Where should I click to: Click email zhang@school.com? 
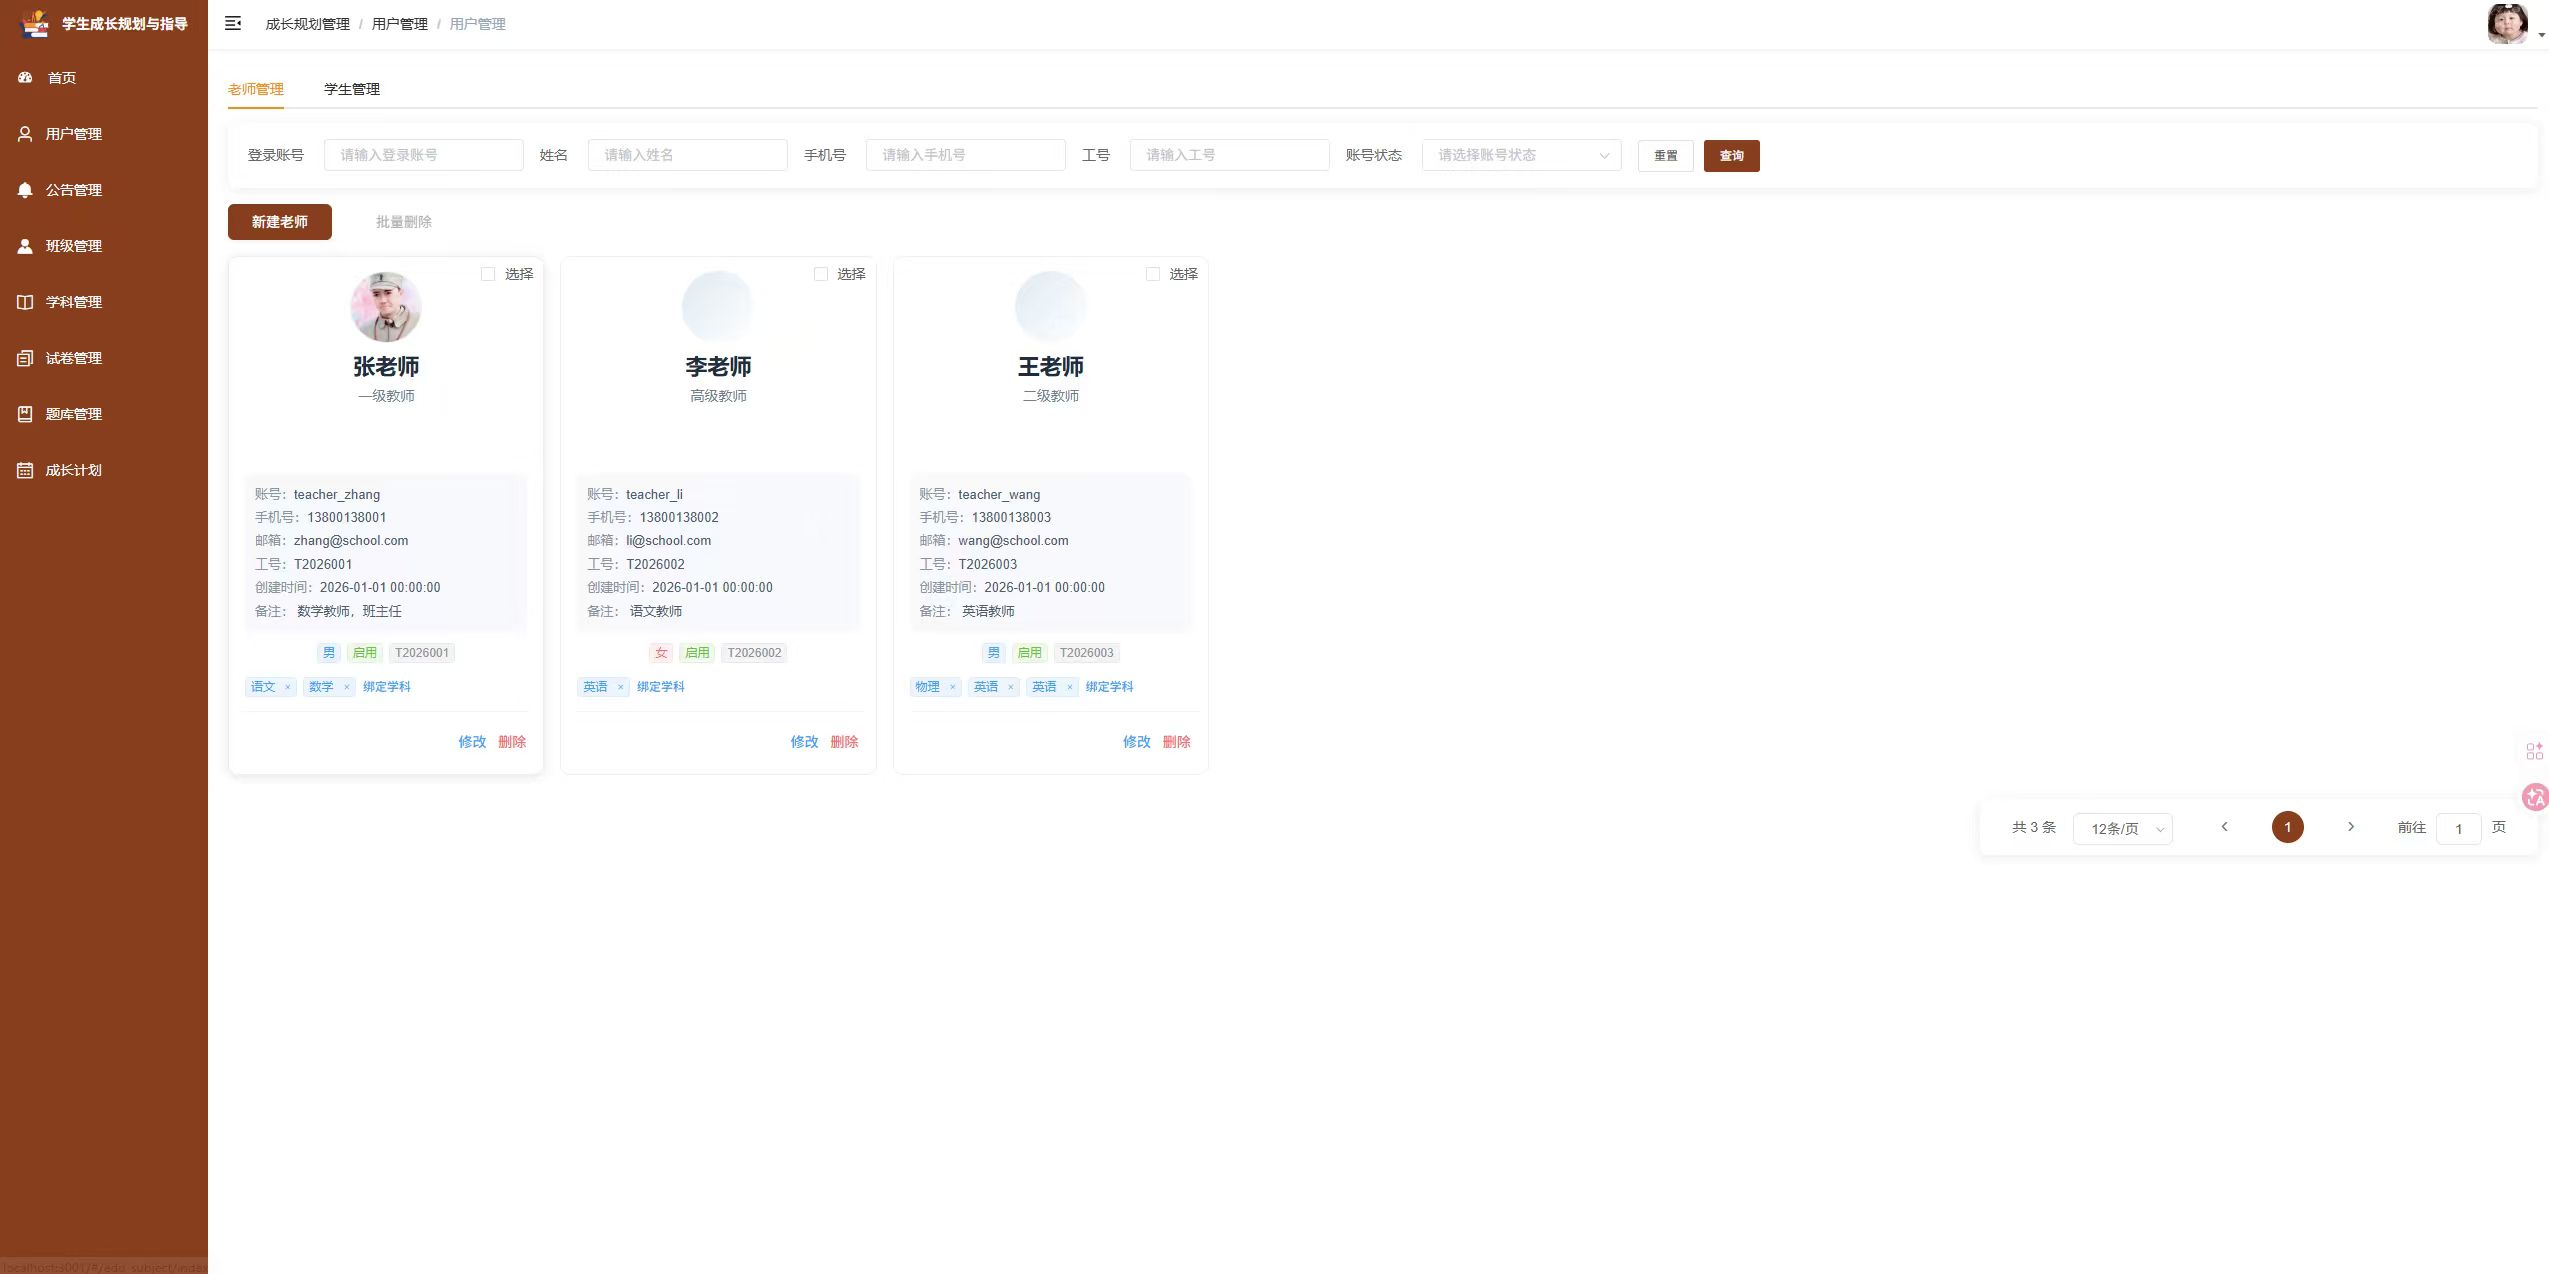pyautogui.click(x=351, y=541)
